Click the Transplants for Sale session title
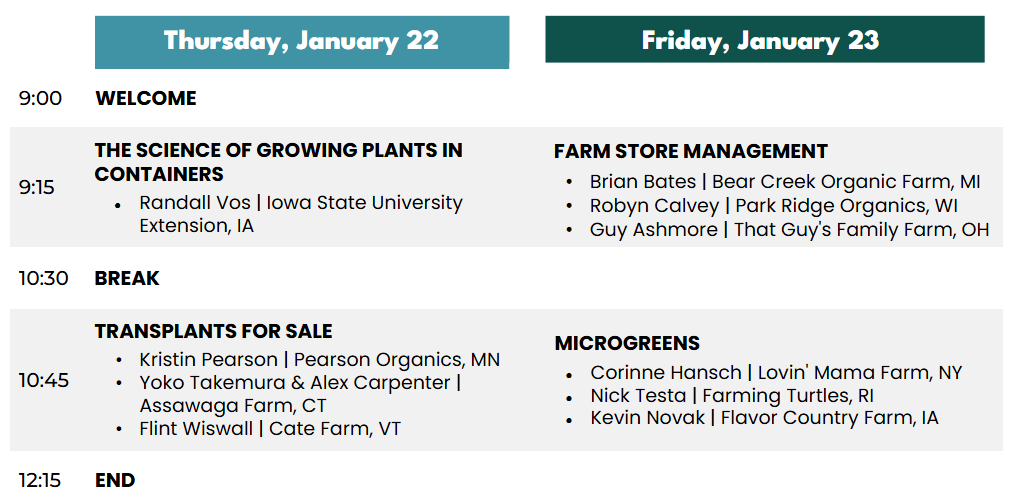 tap(213, 331)
